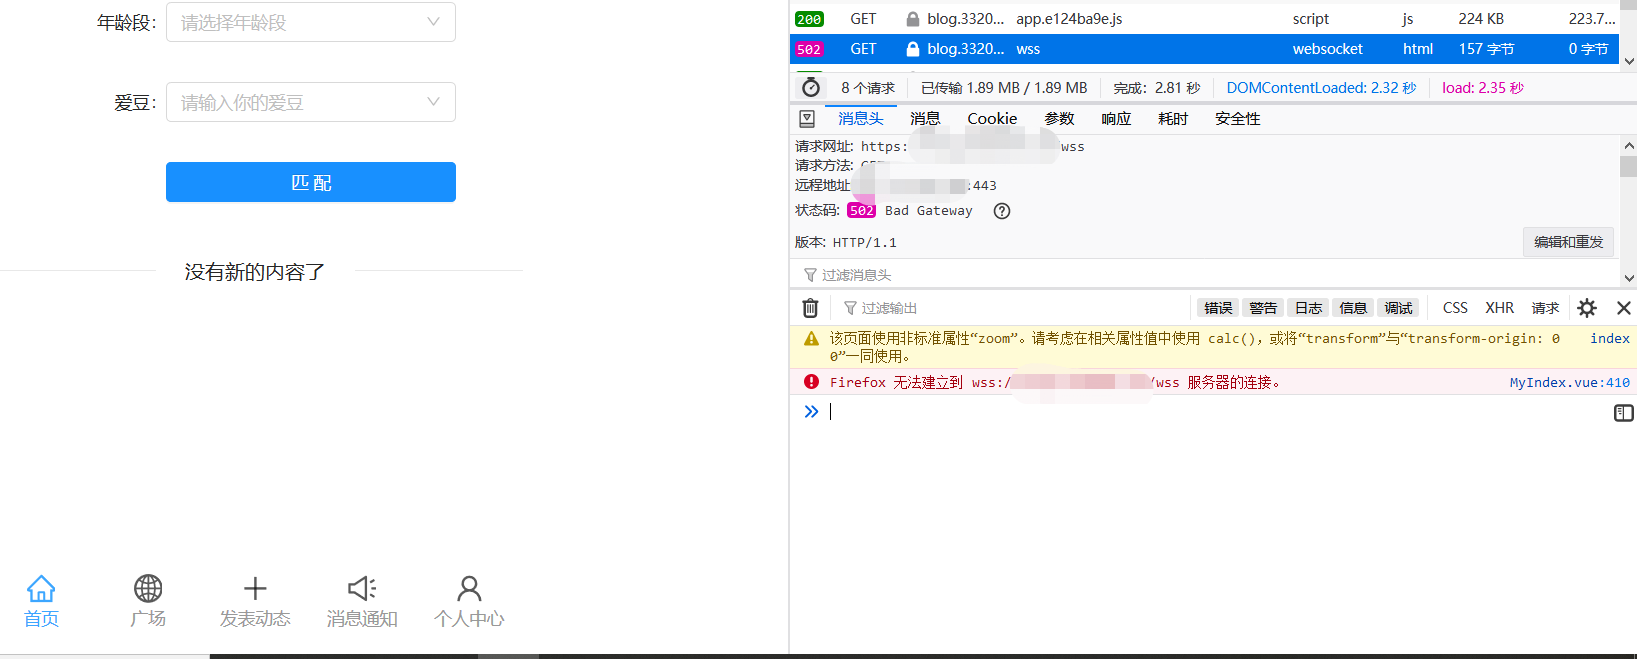Viewport: 1637px width, 659px height.
Task: Click lock icon on app.e124ba9e.js request
Action: click(x=913, y=19)
